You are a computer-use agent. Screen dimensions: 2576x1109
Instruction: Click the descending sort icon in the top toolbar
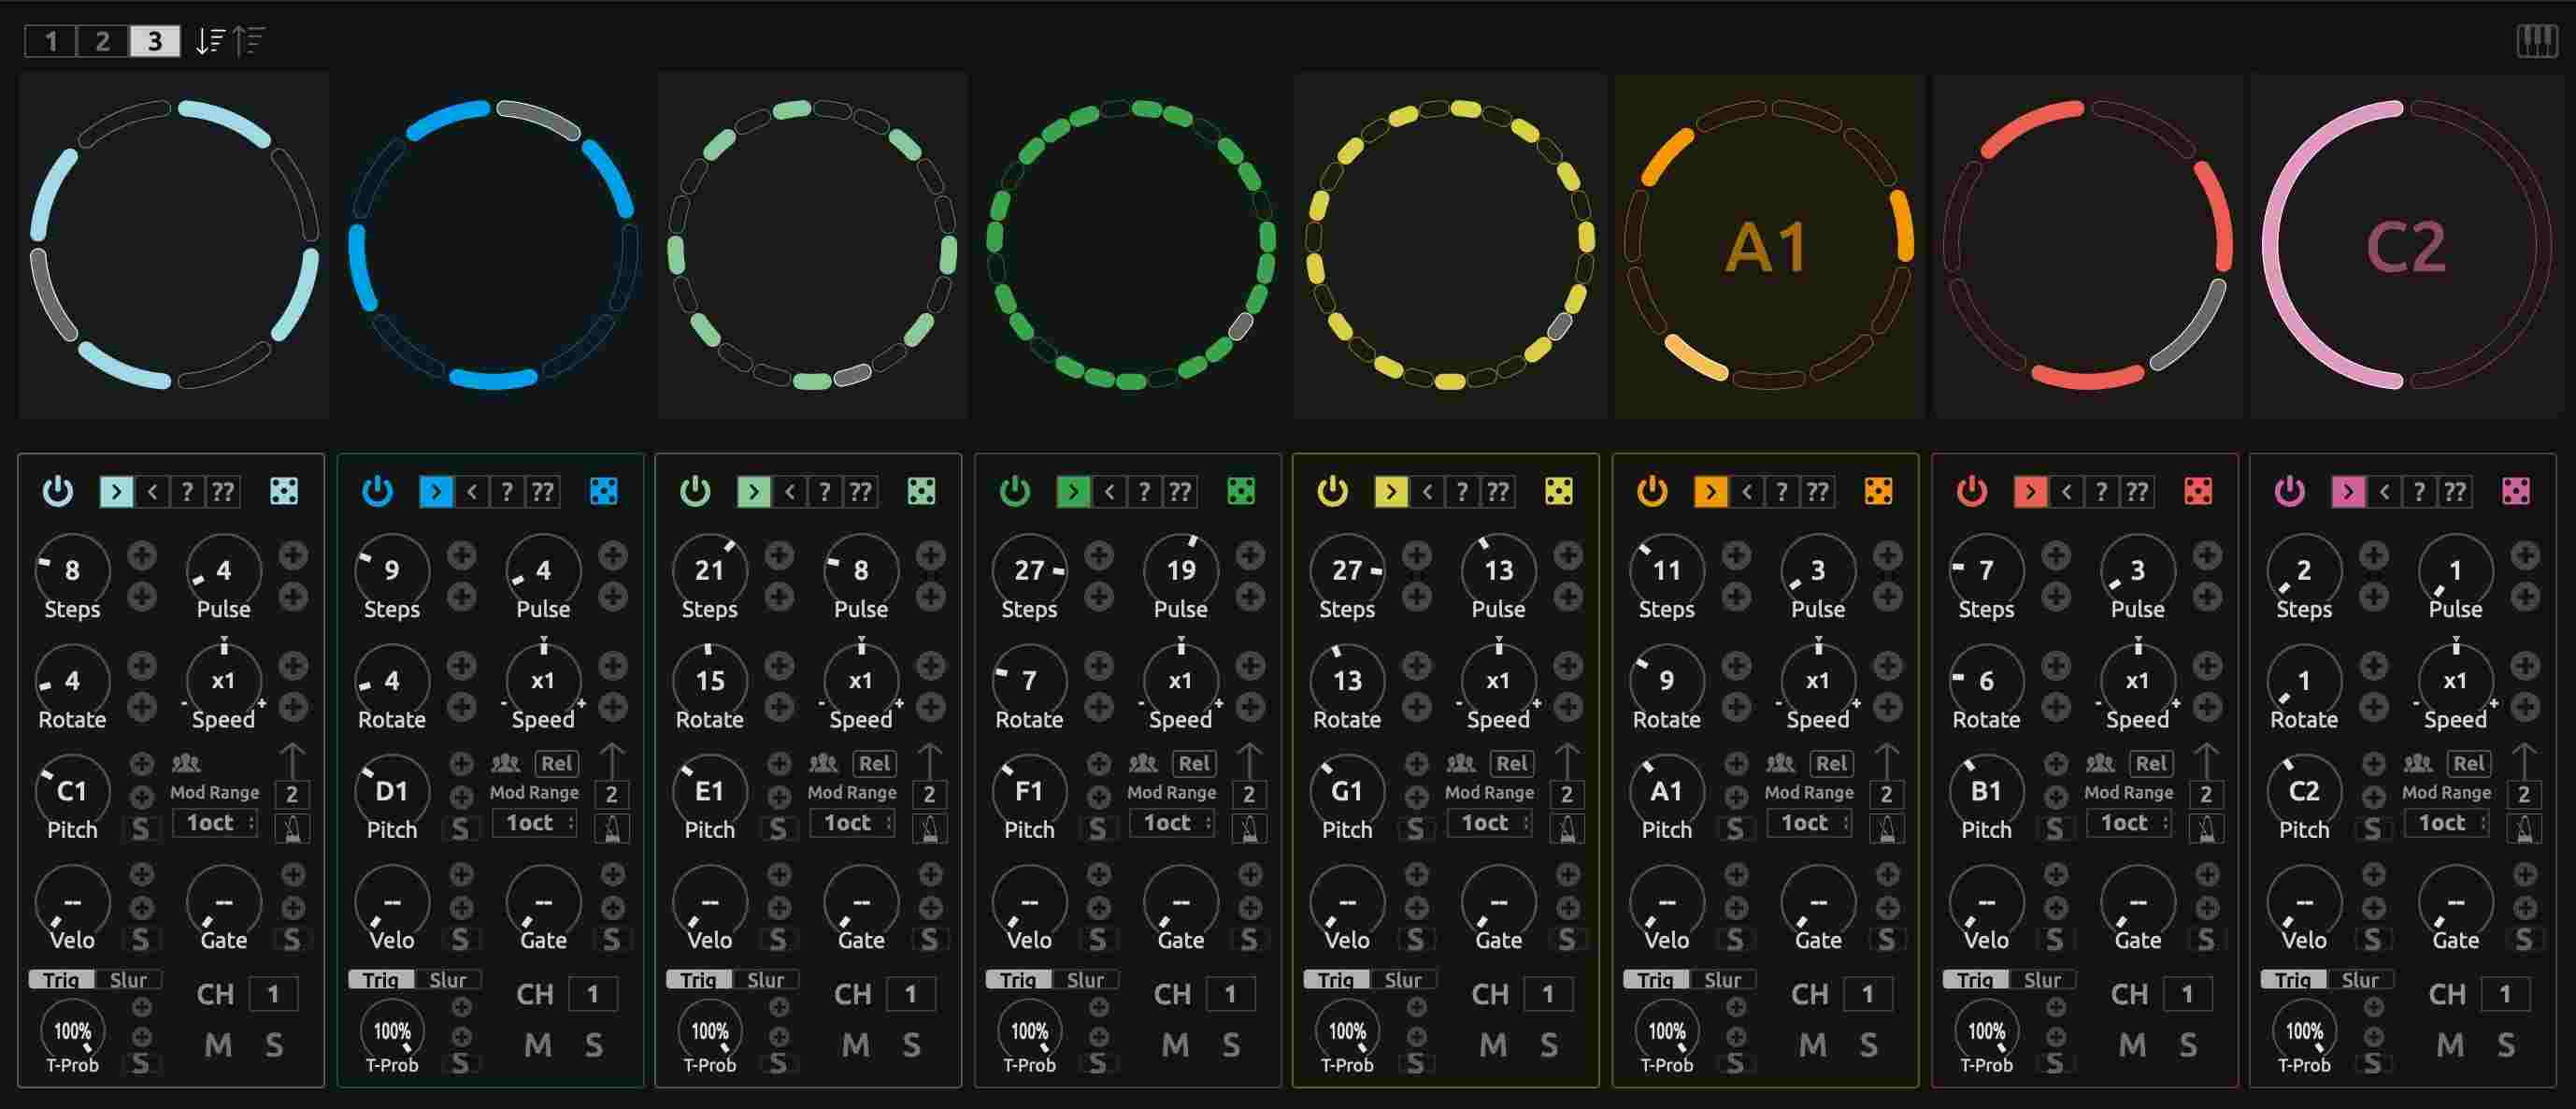(209, 40)
